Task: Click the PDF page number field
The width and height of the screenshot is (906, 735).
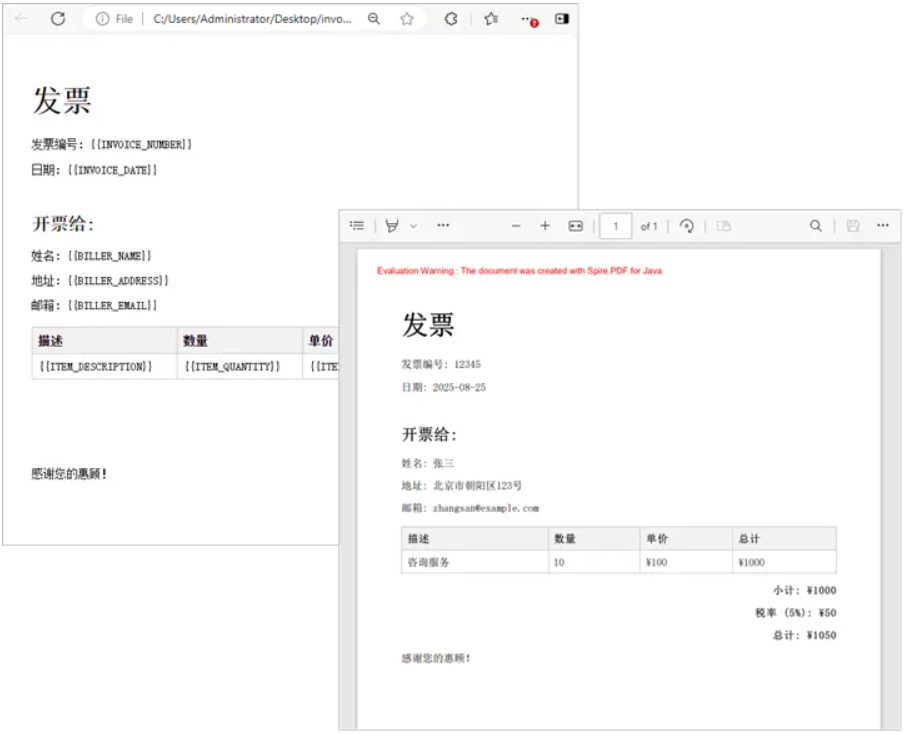Action: [x=615, y=227]
